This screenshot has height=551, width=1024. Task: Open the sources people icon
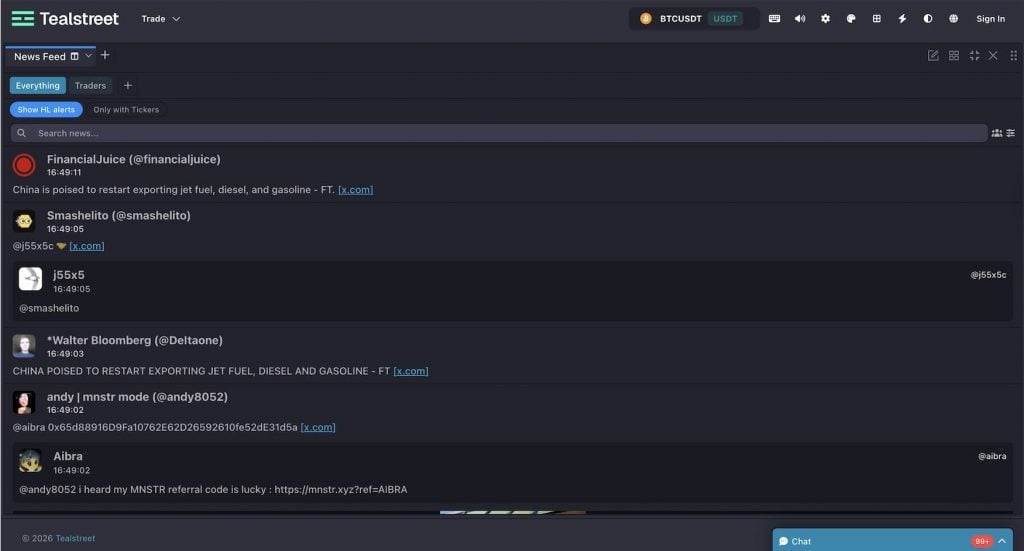coord(997,133)
